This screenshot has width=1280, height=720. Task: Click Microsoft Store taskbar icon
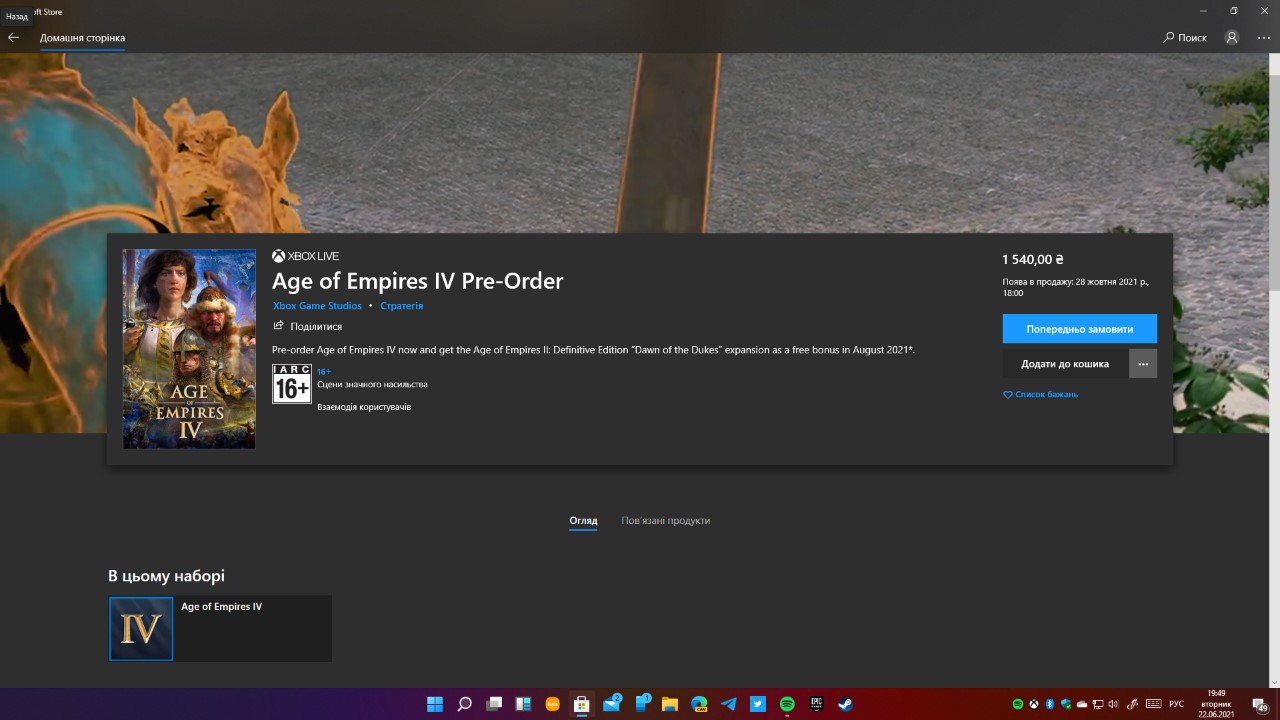(x=581, y=704)
